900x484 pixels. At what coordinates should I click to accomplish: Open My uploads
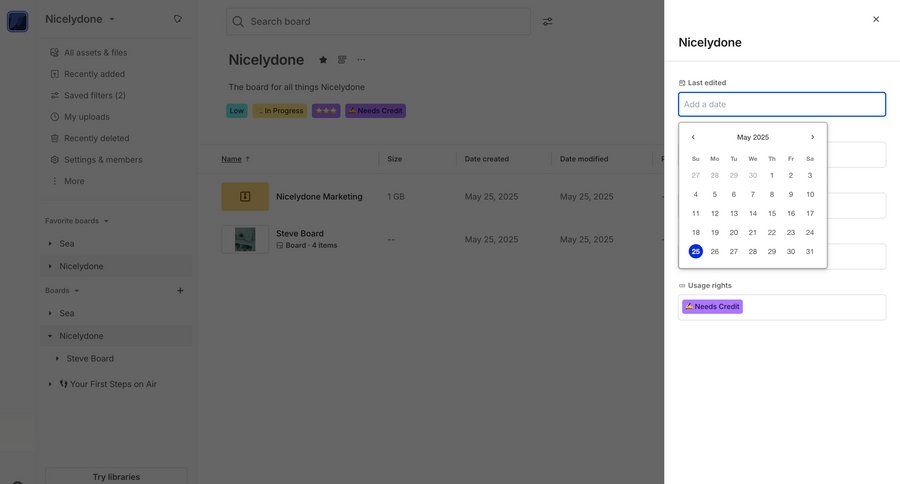(x=87, y=117)
